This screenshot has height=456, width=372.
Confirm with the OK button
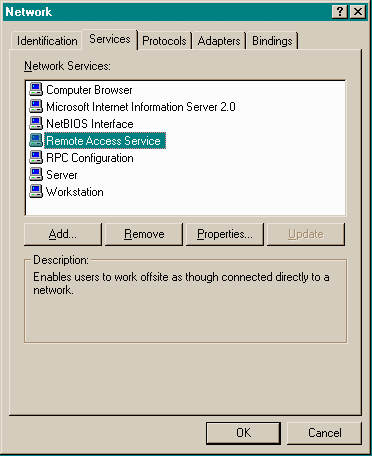point(243,433)
